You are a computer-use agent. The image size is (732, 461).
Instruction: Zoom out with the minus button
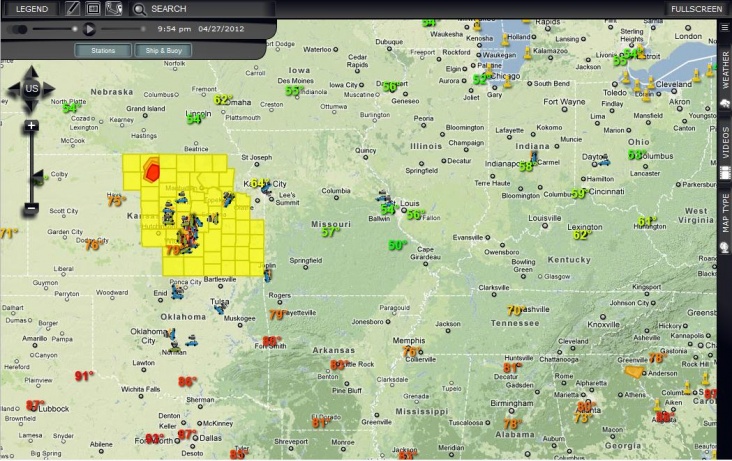(31, 208)
